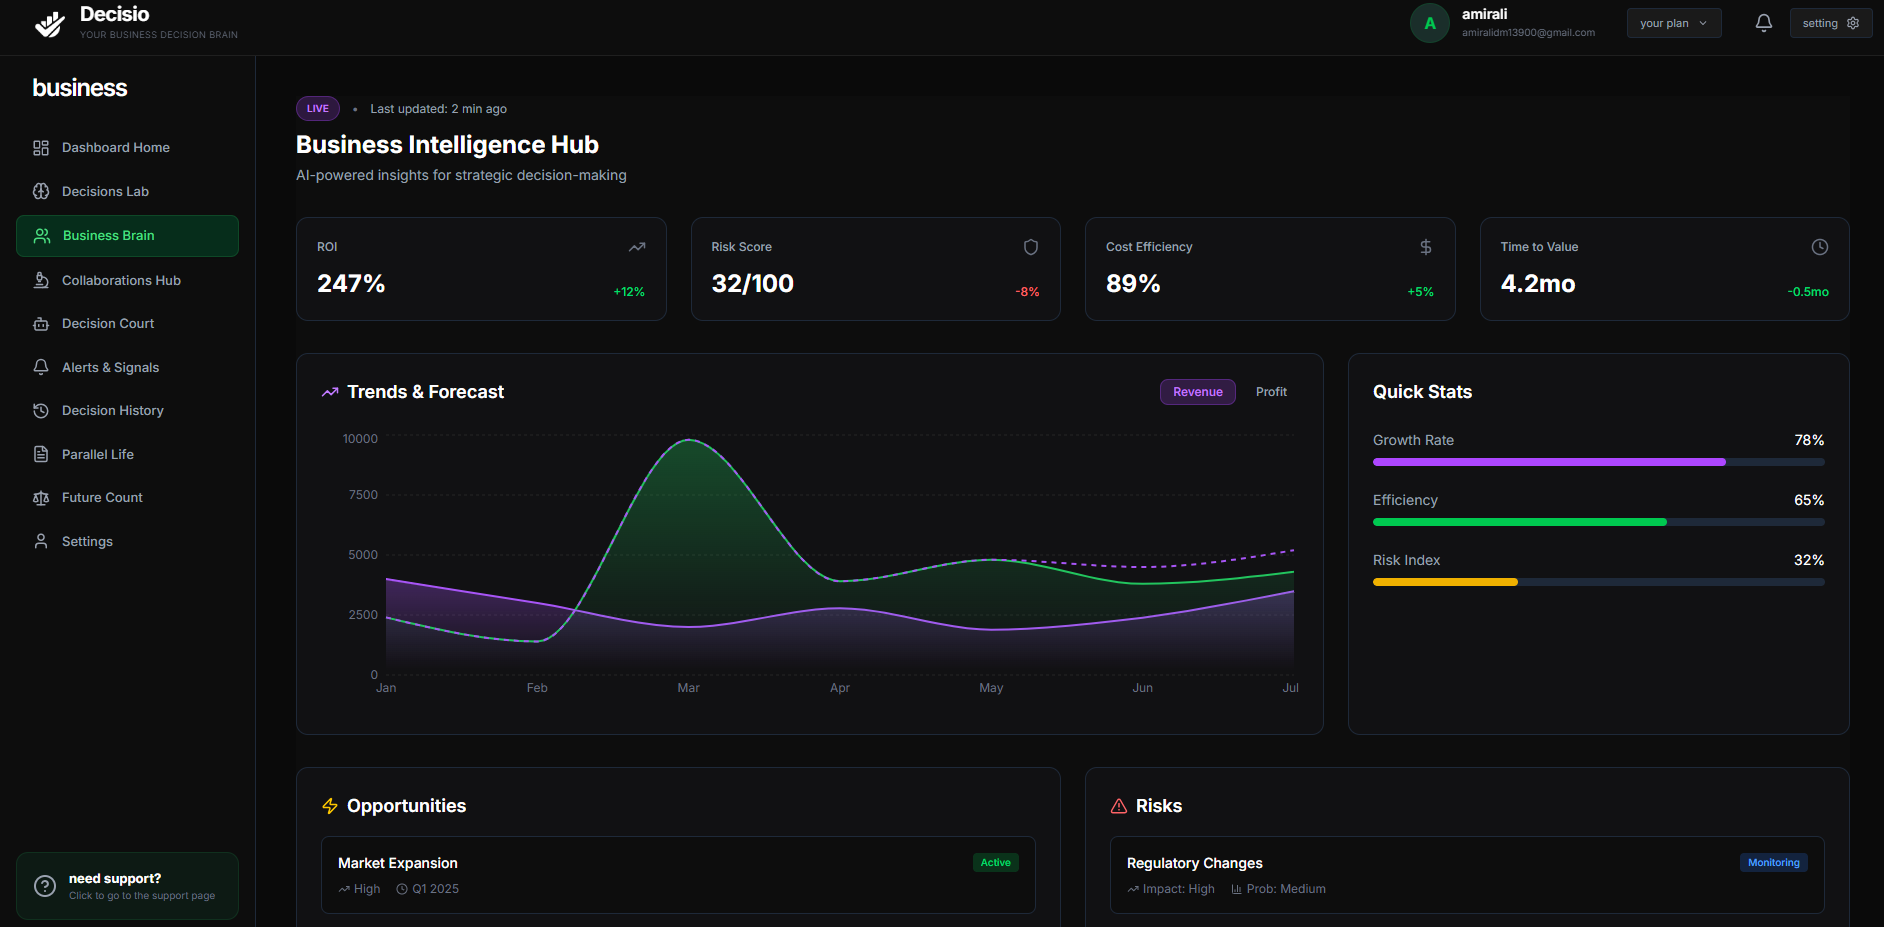Open Decision History page
The width and height of the screenshot is (1884, 927).
pyautogui.click(x=127, y=411)
